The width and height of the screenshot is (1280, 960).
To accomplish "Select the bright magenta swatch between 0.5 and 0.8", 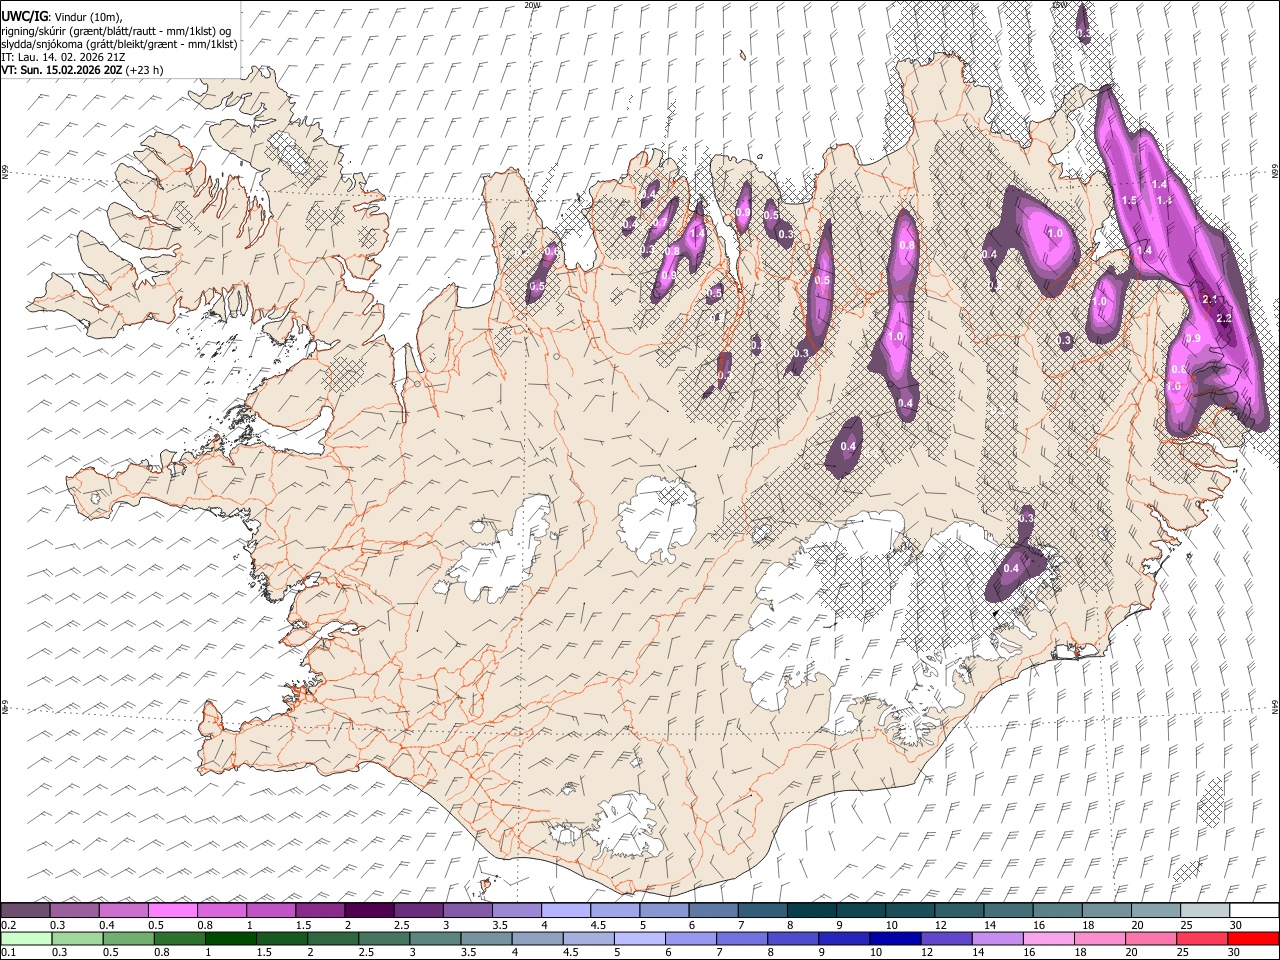I will coord(173,910).
